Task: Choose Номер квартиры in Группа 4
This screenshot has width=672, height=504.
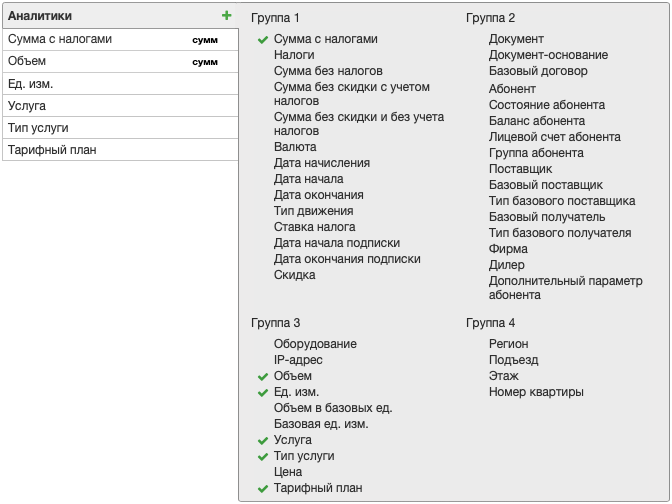Action: (x=536, y=392)
